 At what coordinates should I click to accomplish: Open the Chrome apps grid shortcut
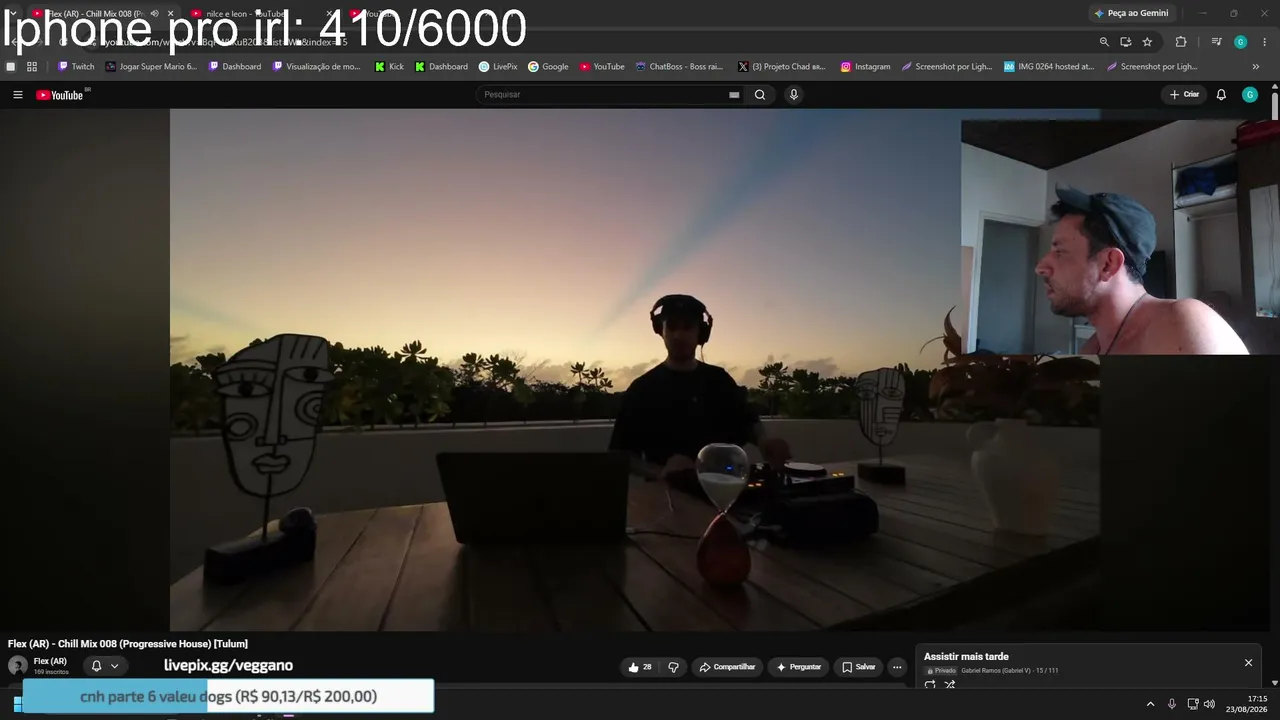tap(32, 67)
